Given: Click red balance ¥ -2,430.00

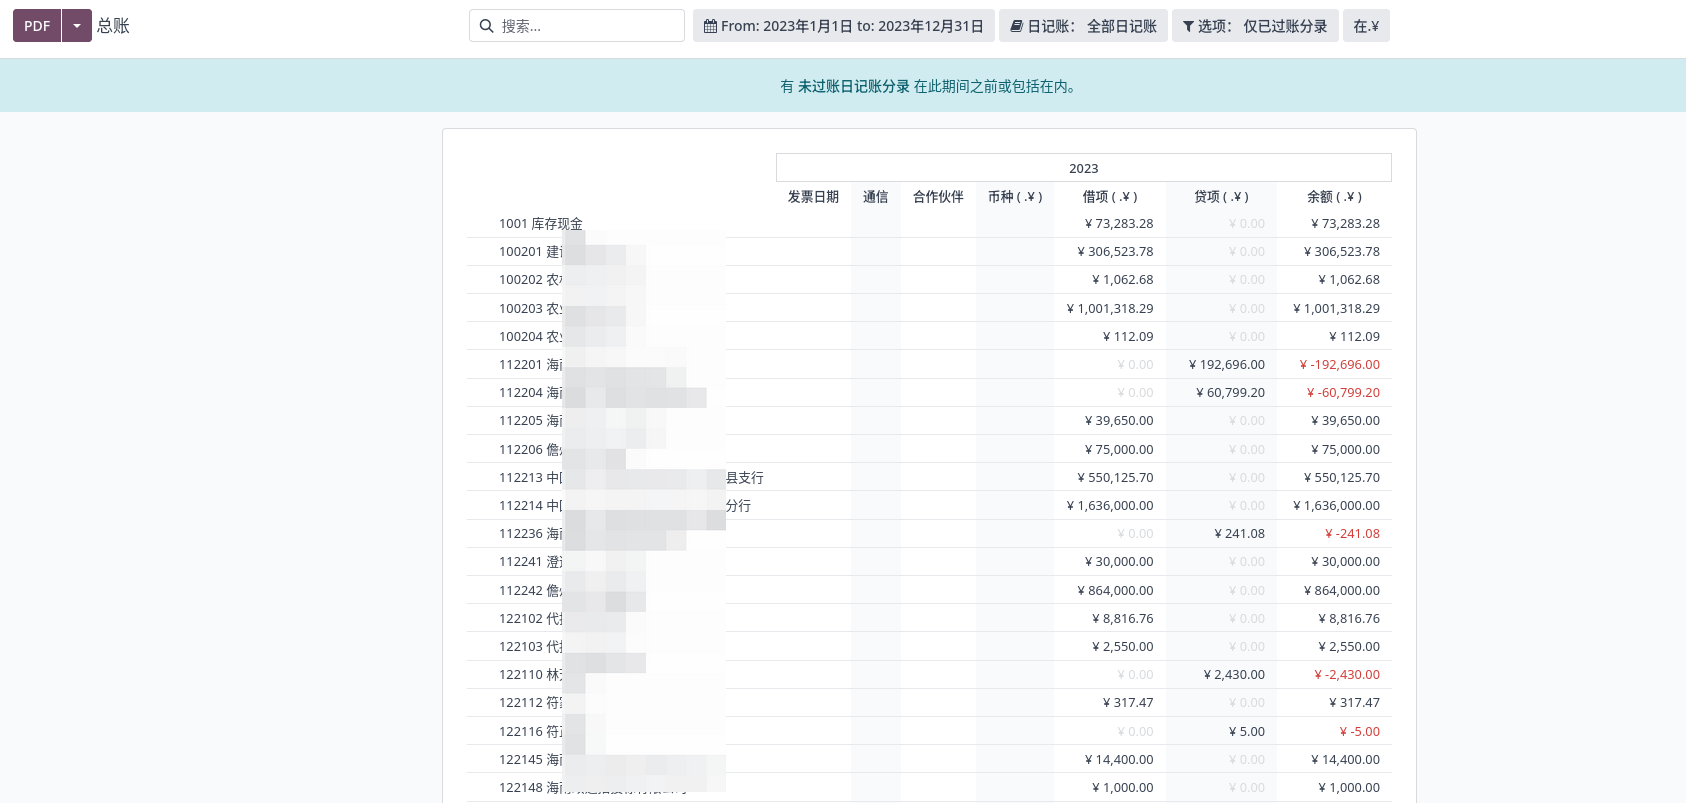Looking at the screenshot, I should click(1346, 675).
